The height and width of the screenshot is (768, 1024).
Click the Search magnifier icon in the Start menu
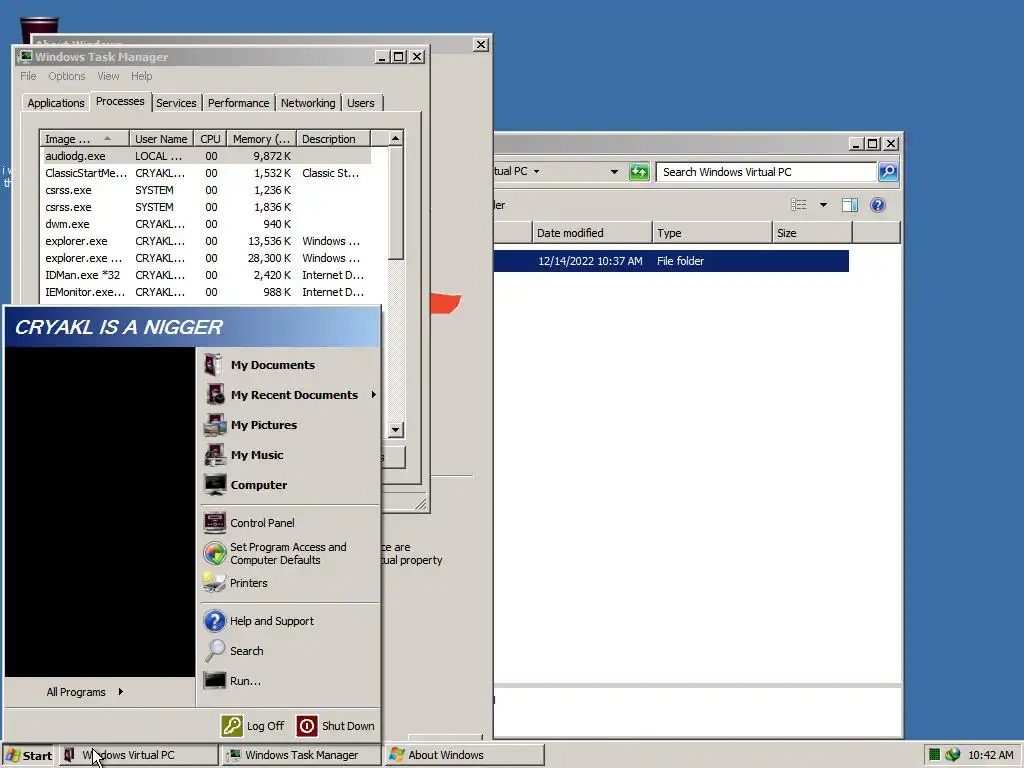tap(215, 650)
